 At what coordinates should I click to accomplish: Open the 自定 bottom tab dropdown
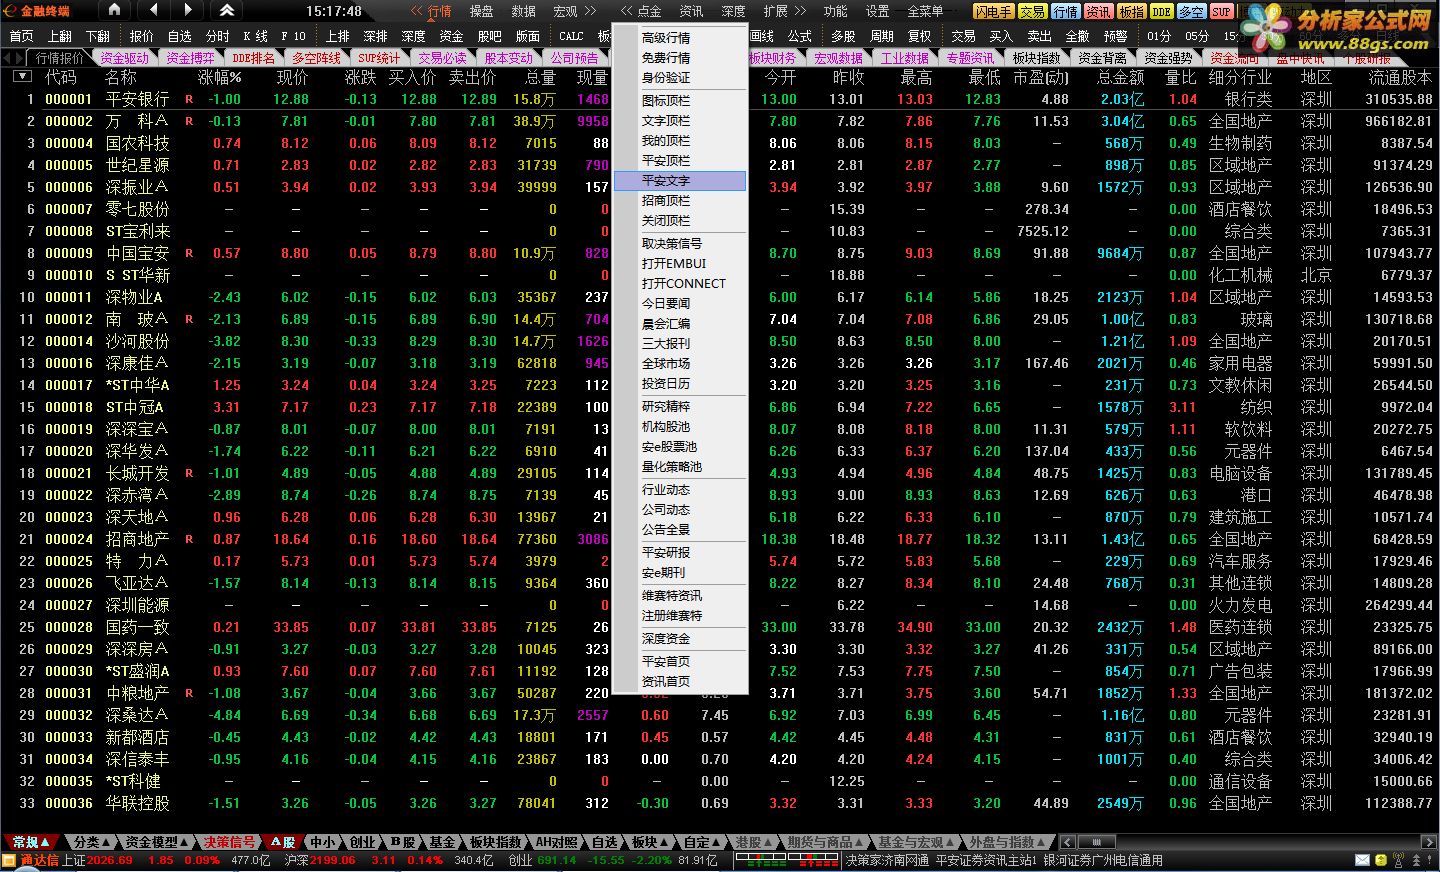tap(704, 842)
